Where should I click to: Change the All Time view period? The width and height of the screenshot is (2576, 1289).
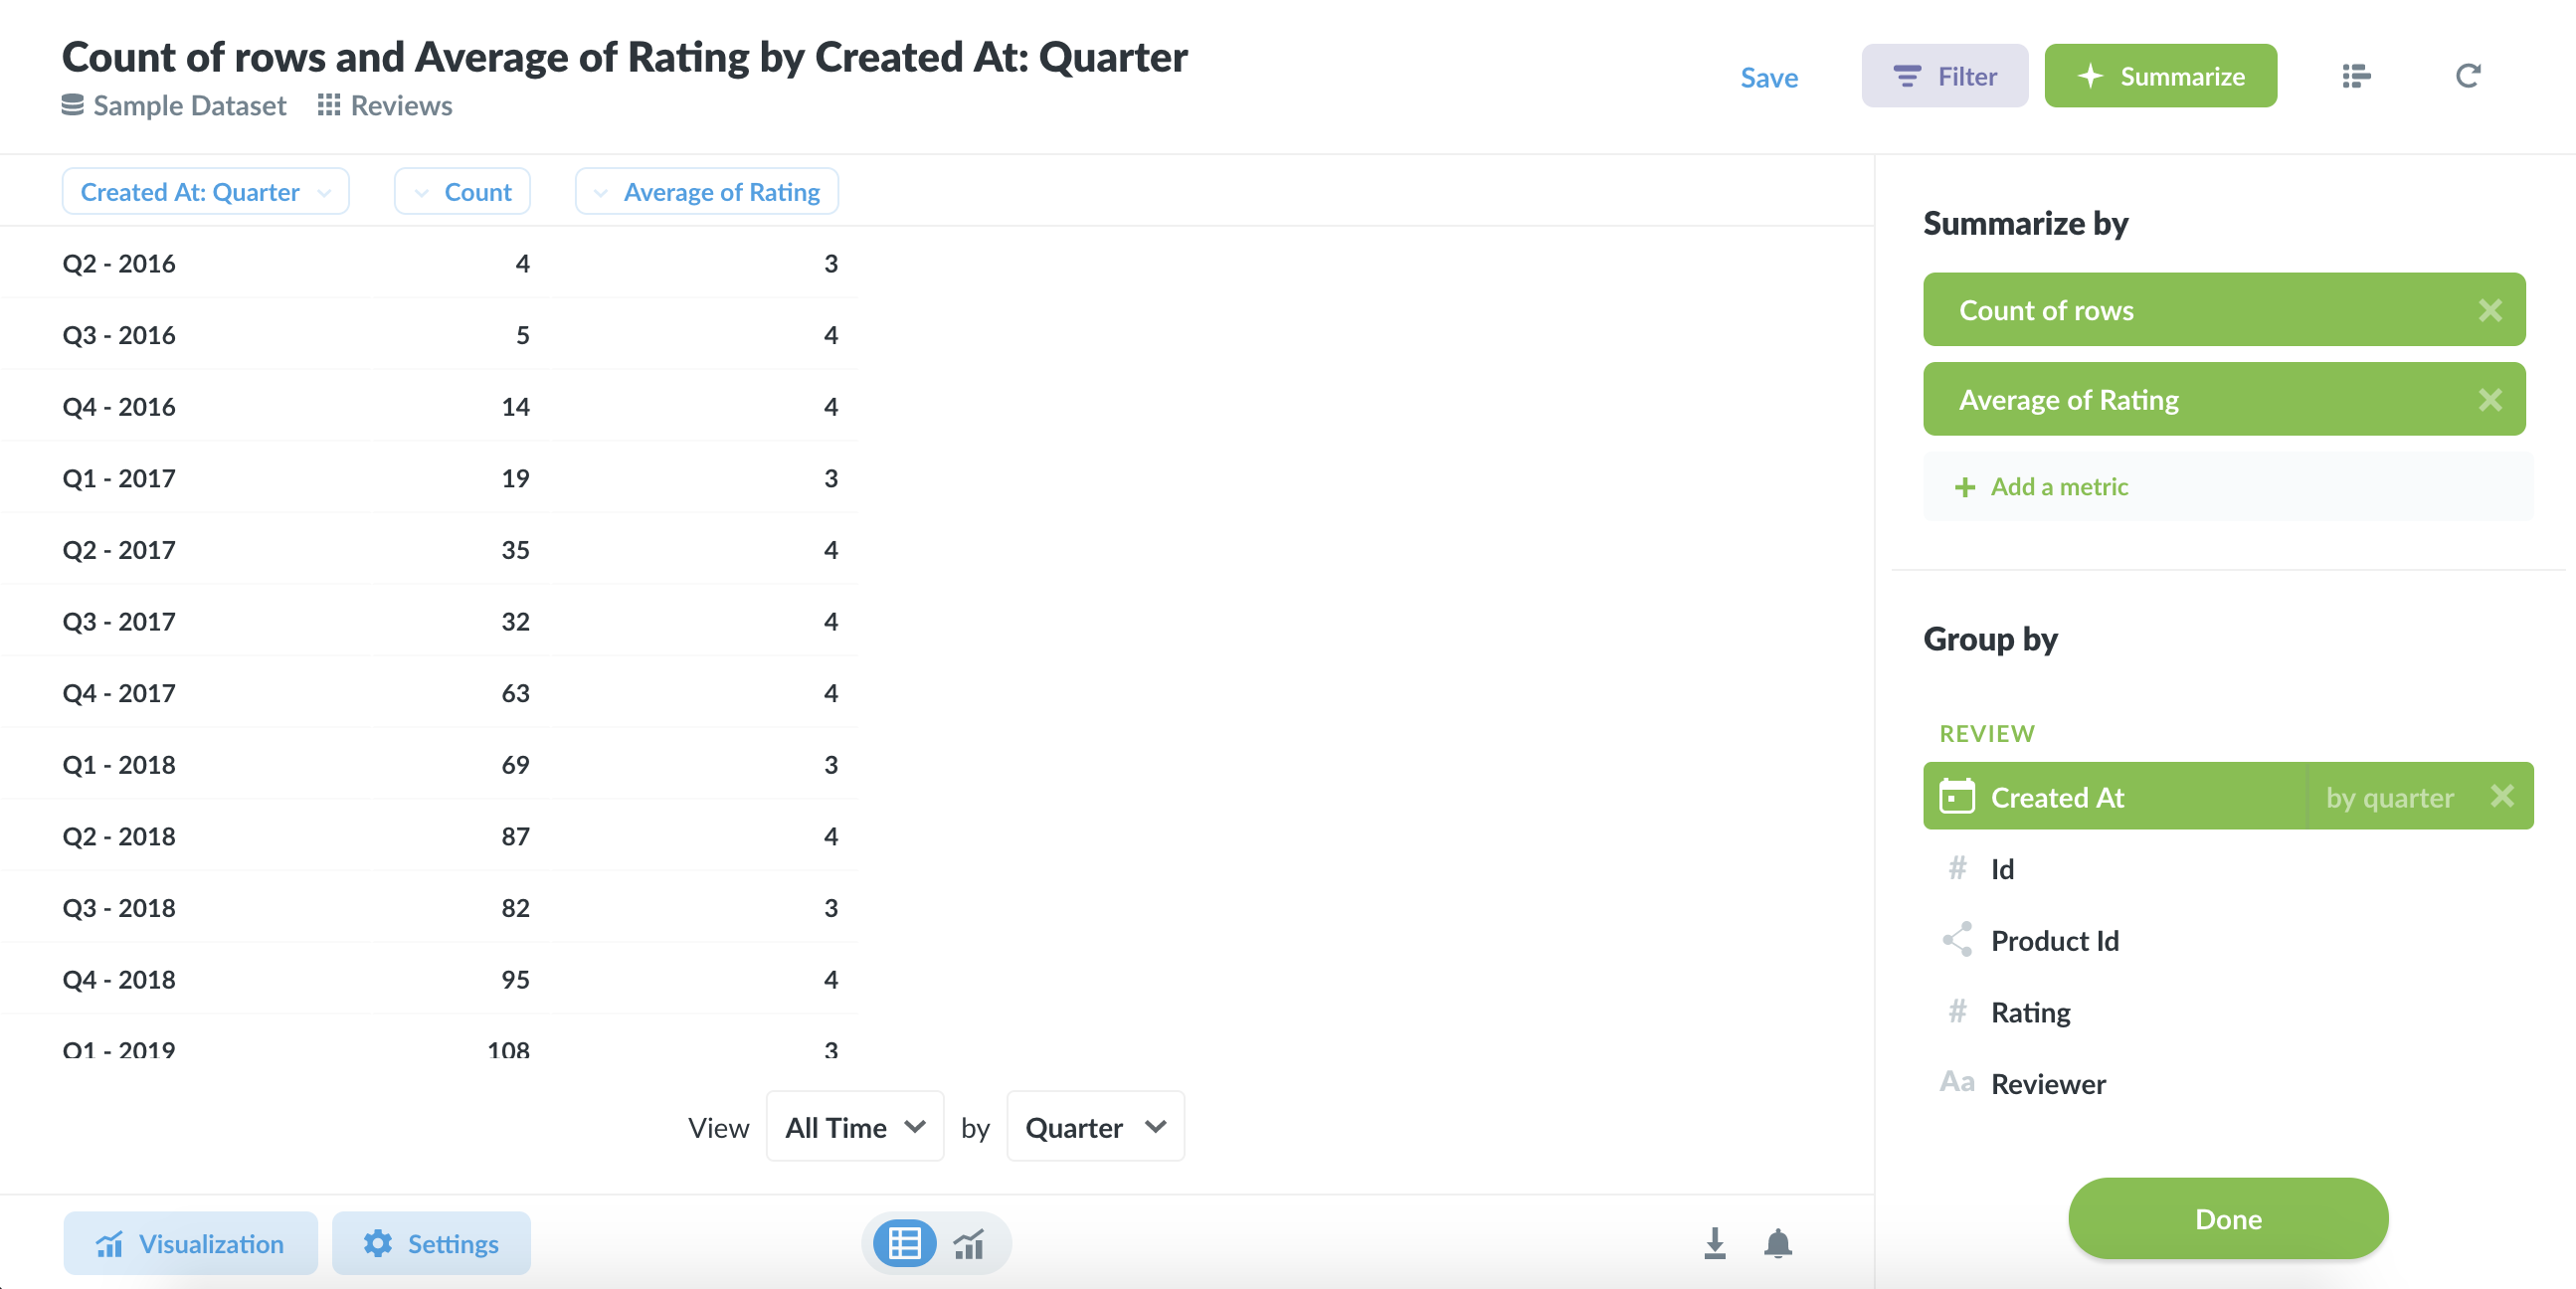click(854, 1127)
